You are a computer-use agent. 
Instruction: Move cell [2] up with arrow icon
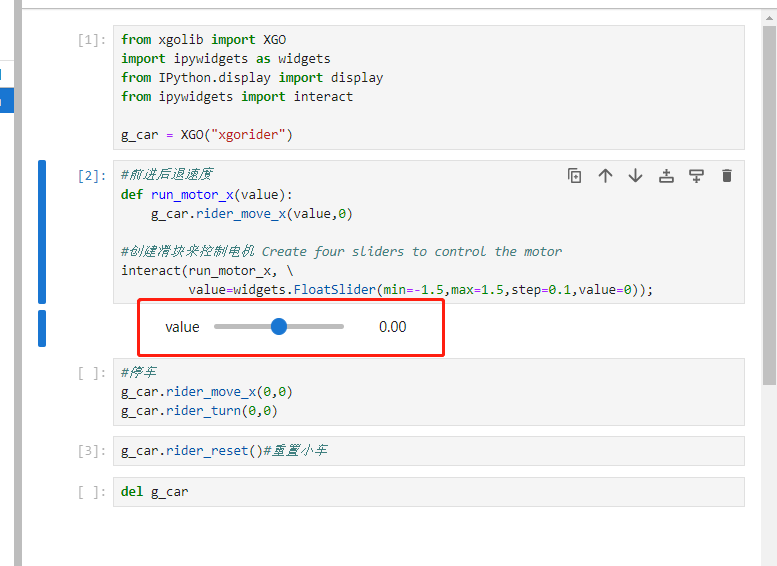(605, 175)
